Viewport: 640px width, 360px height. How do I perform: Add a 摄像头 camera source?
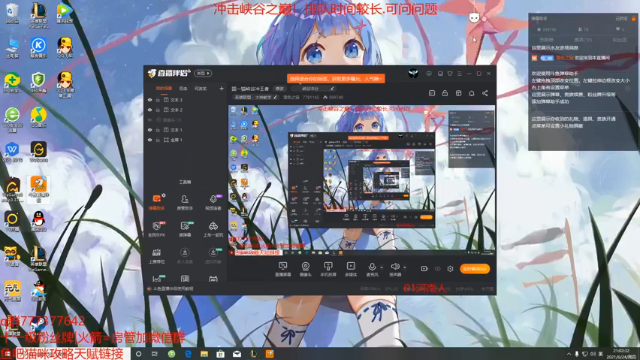point(305,269)
